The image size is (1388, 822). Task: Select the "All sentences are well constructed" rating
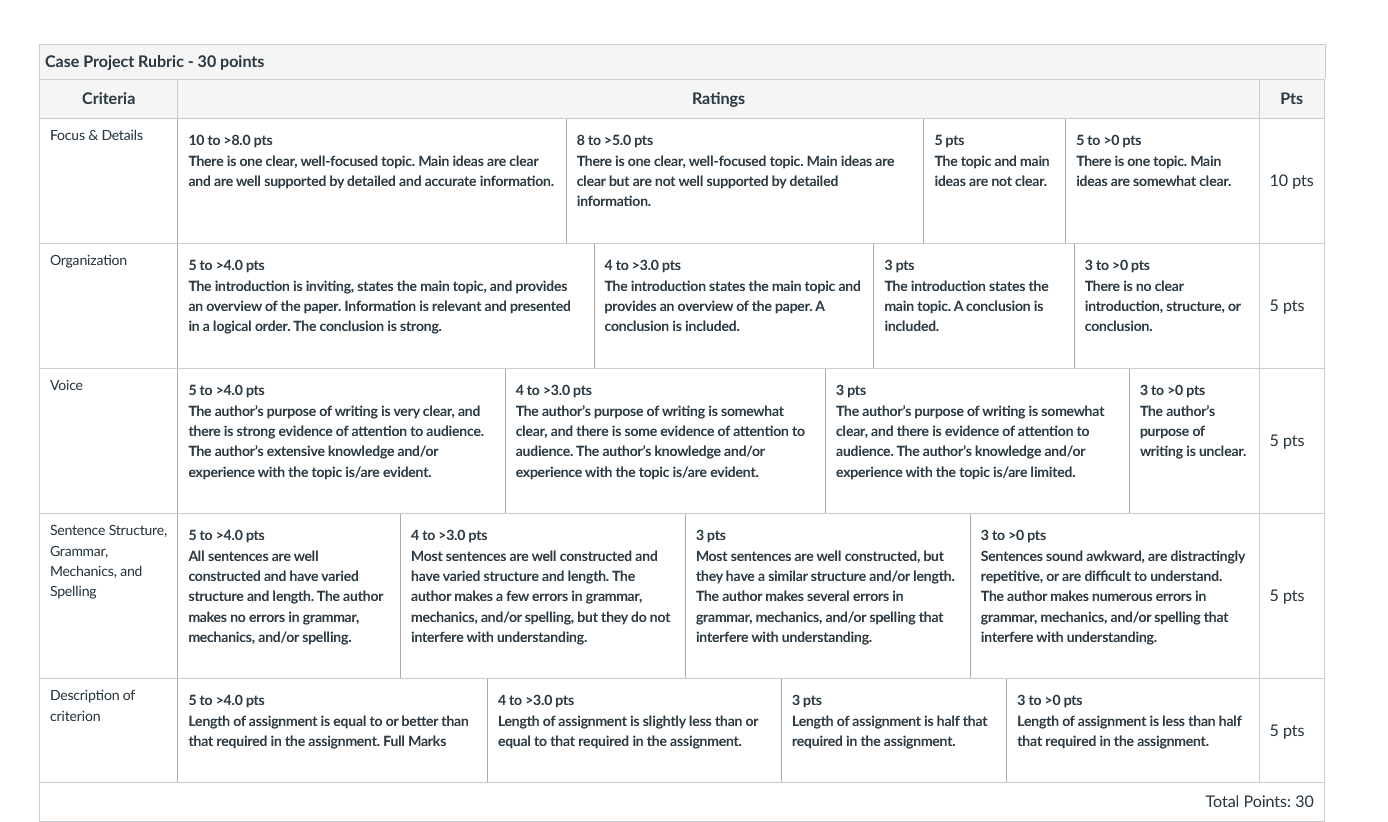click(288, 586)
